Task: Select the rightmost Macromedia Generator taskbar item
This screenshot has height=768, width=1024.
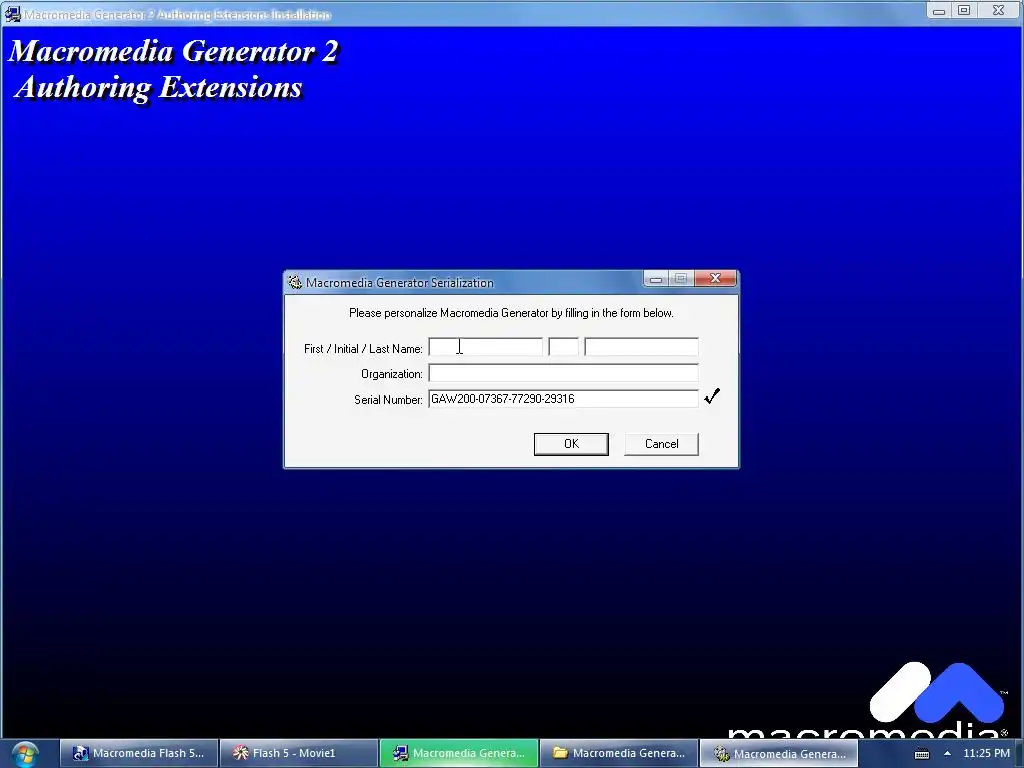Action: click(778, 754)
